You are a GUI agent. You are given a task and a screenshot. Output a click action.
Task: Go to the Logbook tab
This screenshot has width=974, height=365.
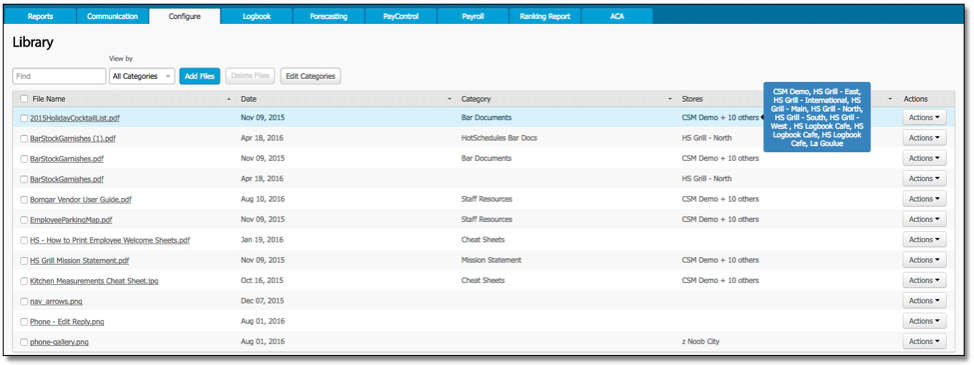257,16
